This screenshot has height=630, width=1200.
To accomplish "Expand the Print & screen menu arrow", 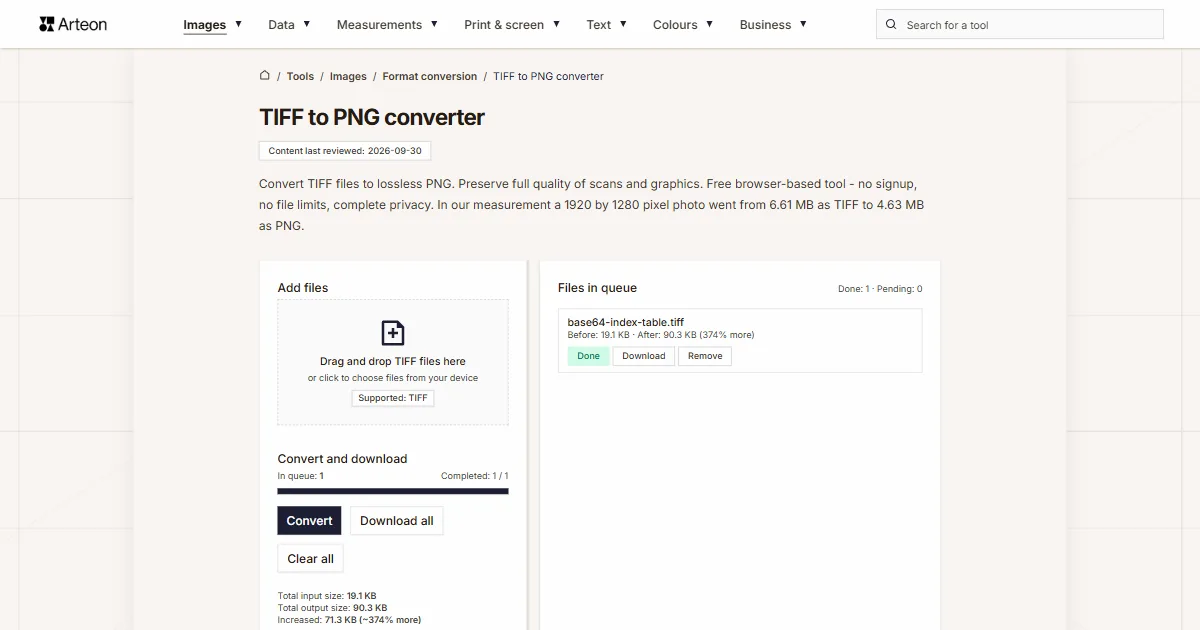I will [556, 24].
